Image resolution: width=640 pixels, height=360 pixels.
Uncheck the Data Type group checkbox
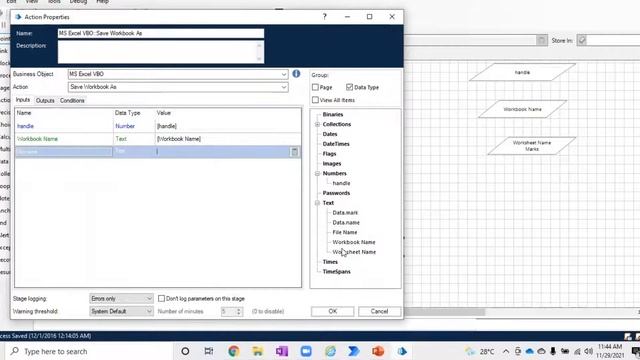pyautogui.click(x=349, y=87)
